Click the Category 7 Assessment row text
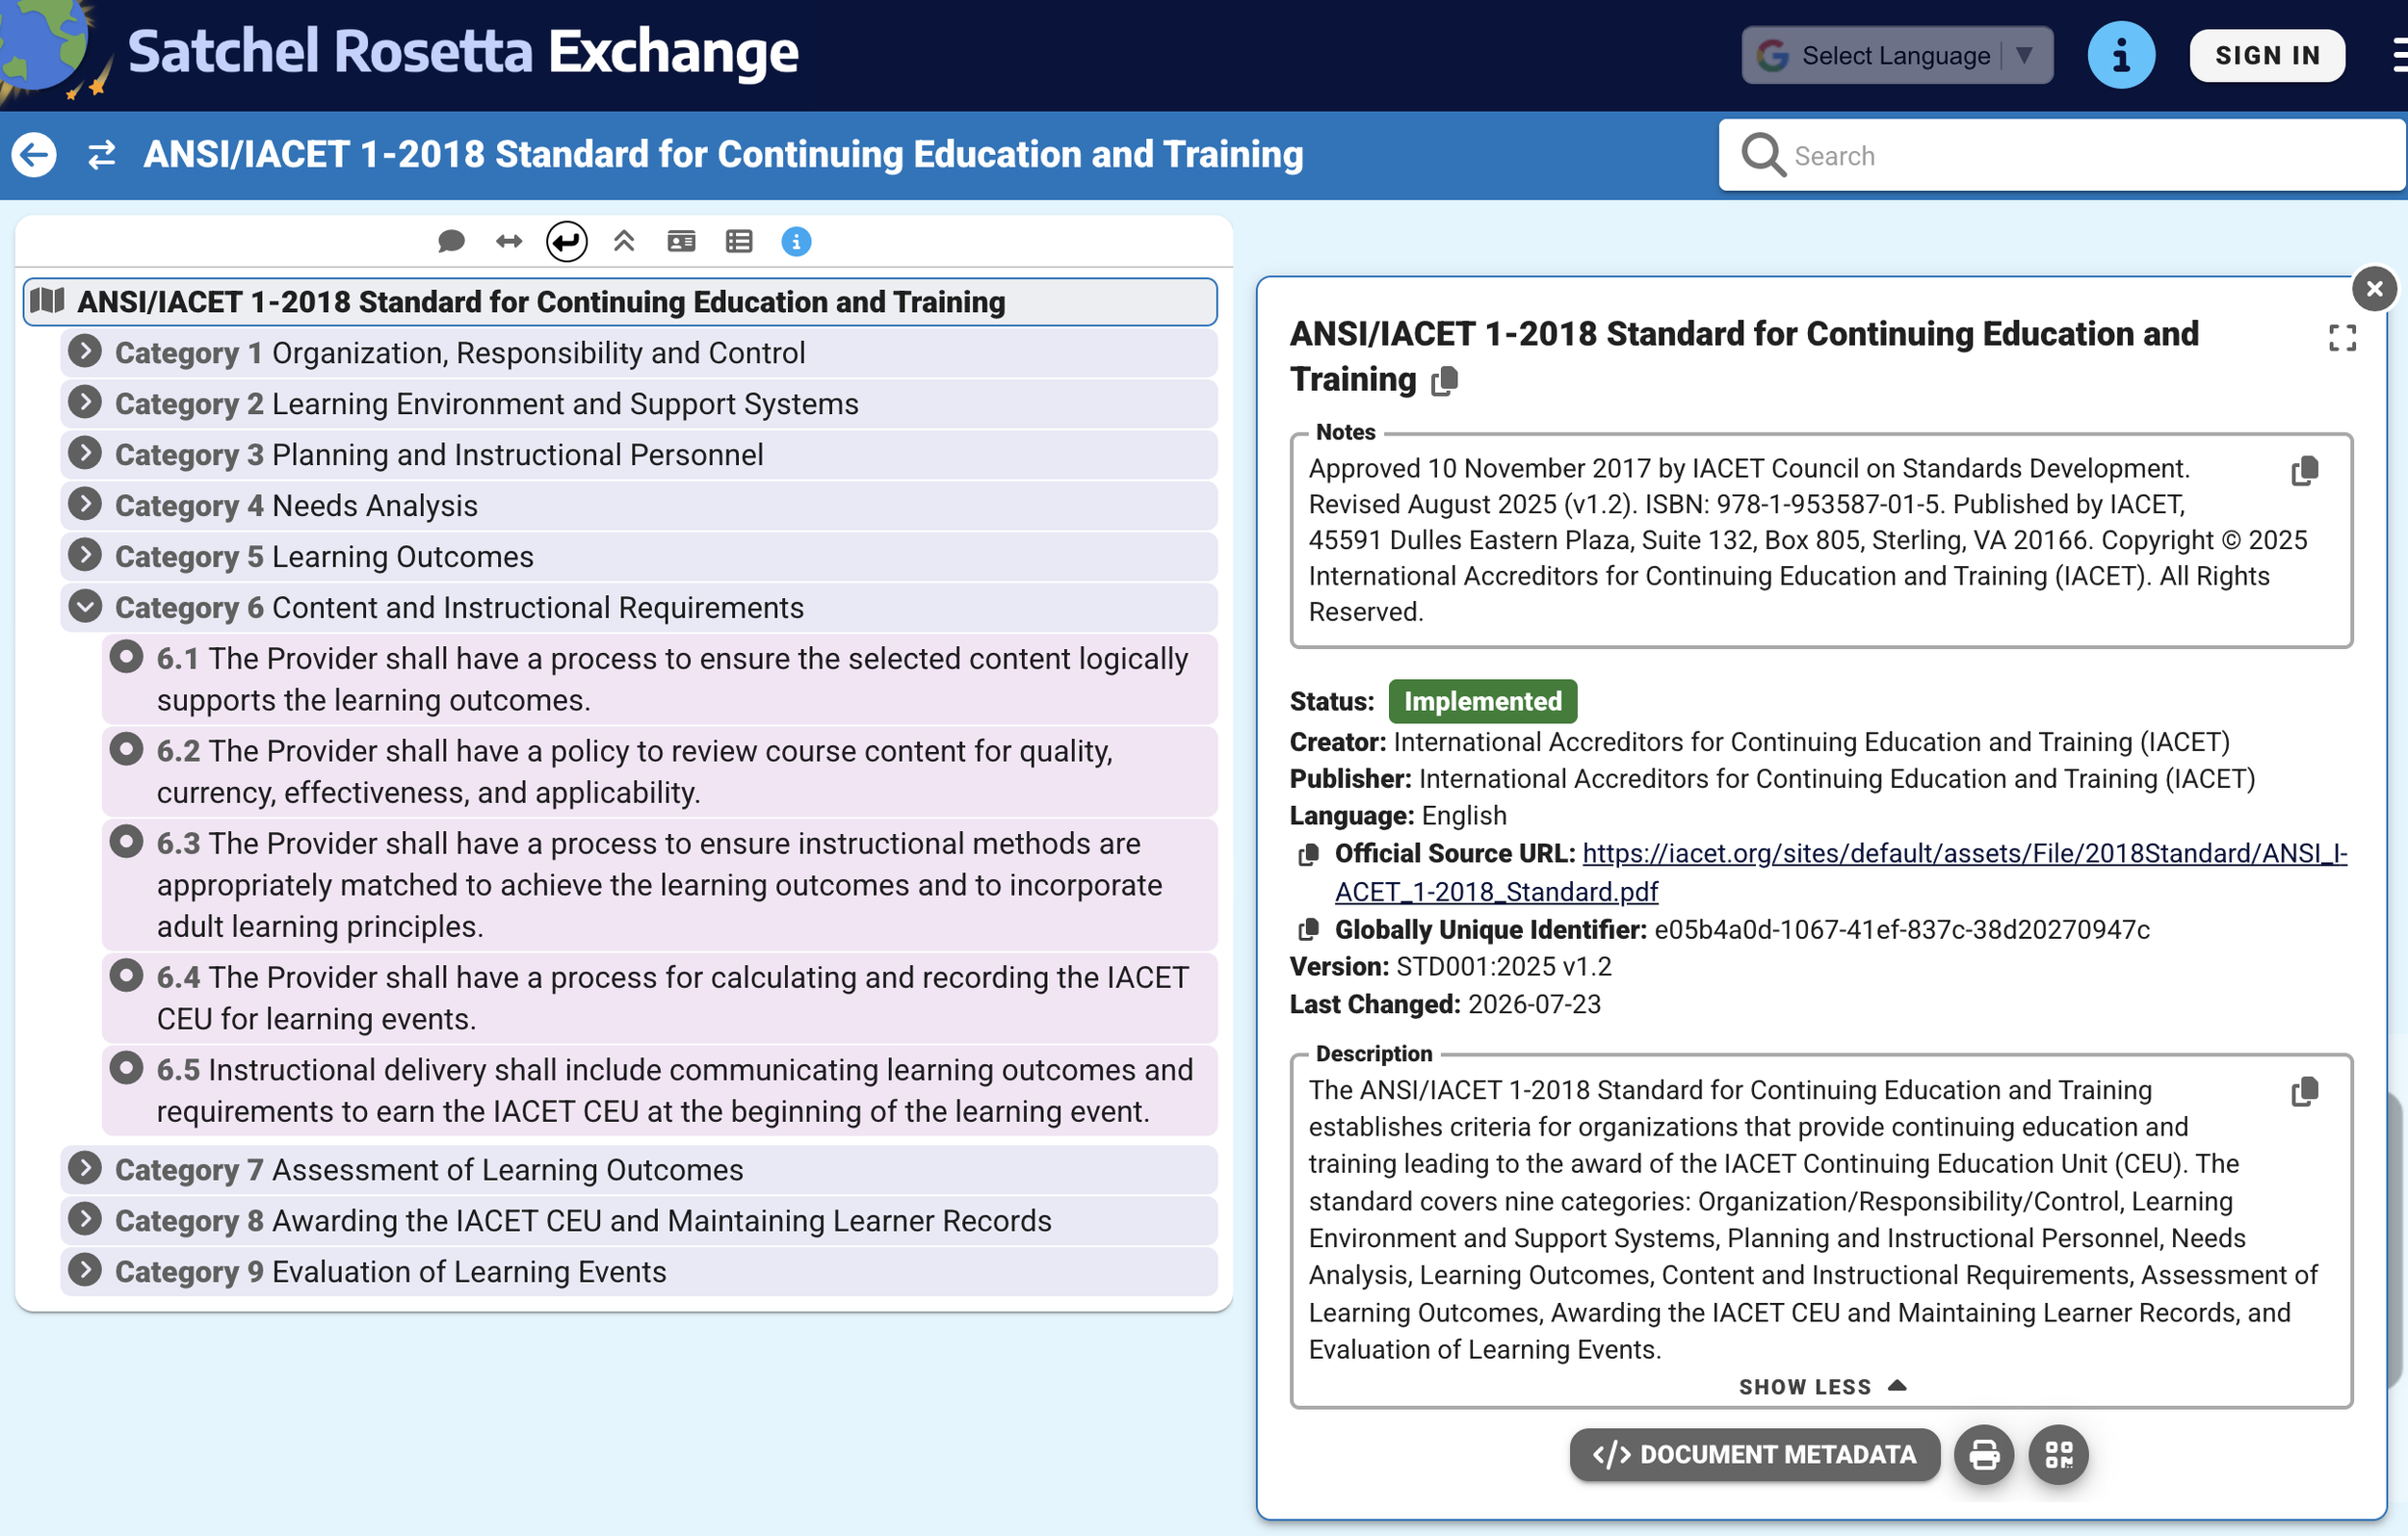 coord(429,1170)
